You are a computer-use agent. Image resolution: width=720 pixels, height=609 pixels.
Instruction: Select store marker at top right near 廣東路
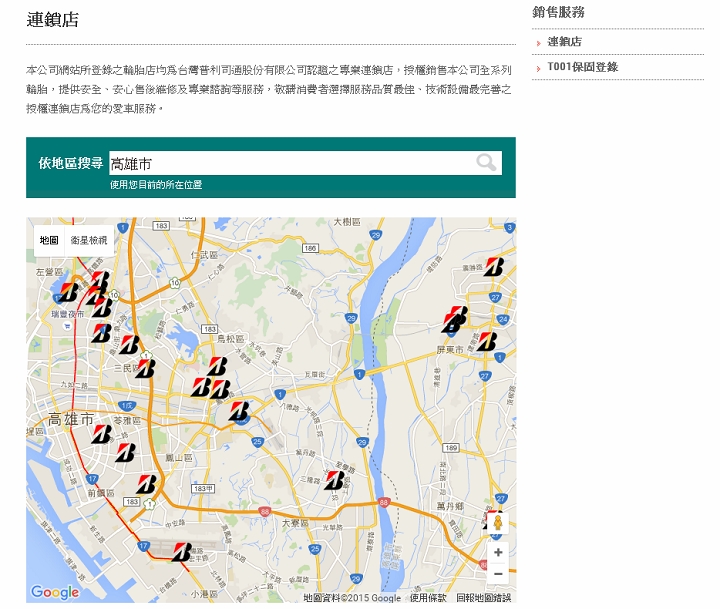point(494,267)
